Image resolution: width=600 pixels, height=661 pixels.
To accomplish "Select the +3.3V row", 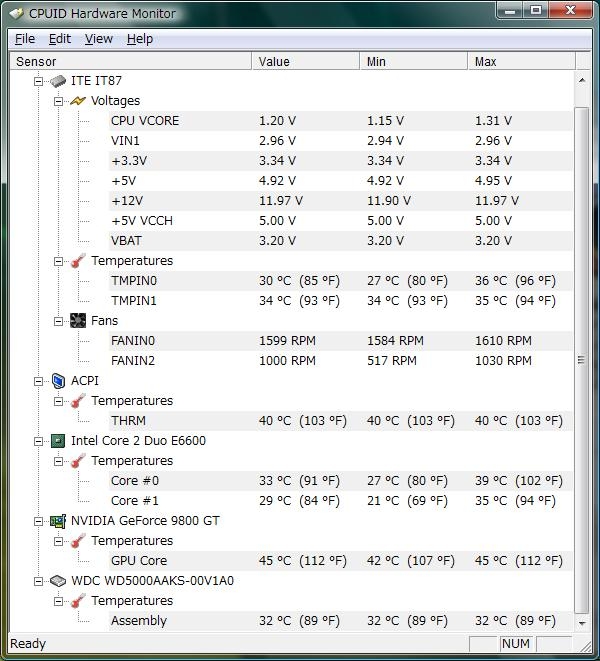I will click(341, 161).
